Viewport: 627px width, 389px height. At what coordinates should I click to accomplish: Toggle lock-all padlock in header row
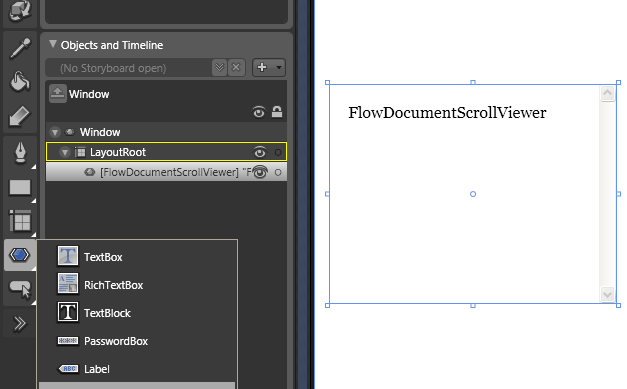(x=277, y=112)
